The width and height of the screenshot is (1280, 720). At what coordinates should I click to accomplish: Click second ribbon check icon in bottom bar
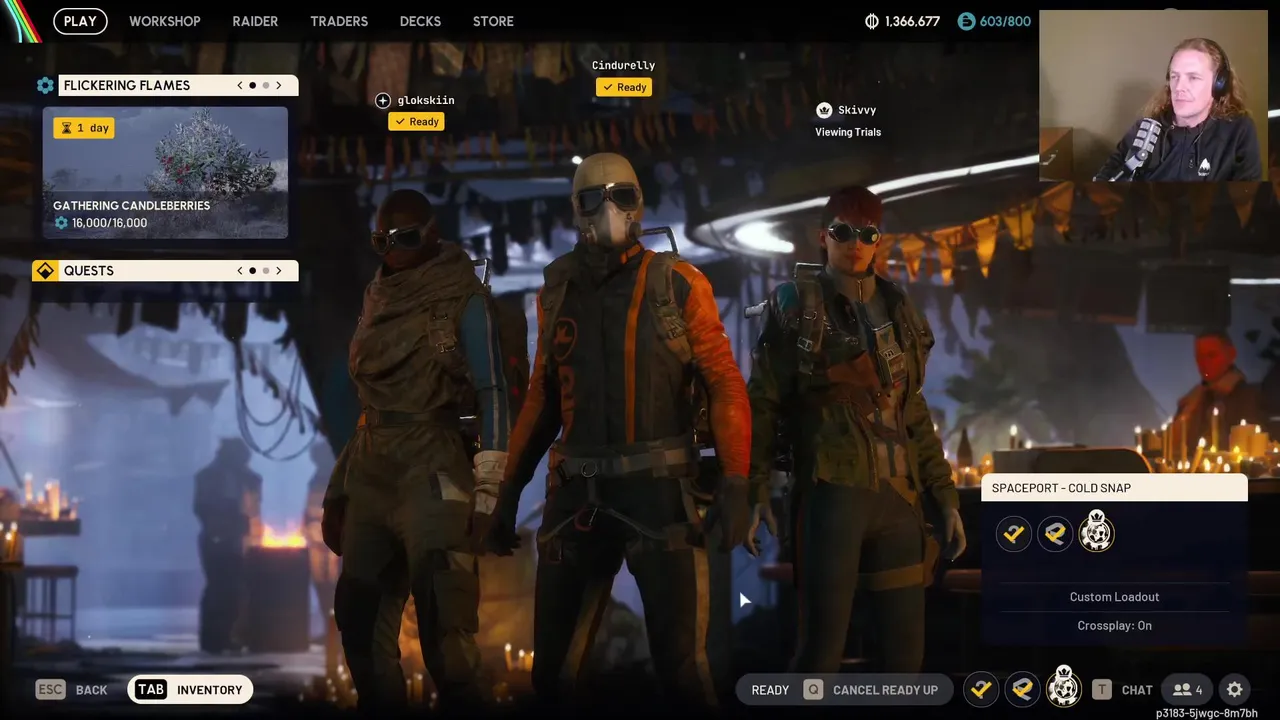1022,689
